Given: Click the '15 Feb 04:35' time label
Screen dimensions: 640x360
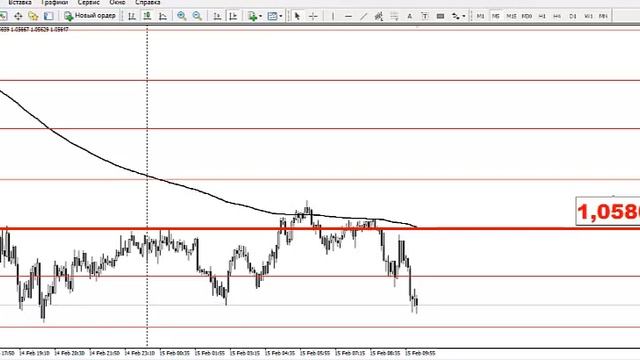Looking at the screenshot, I should pos(280,353).
